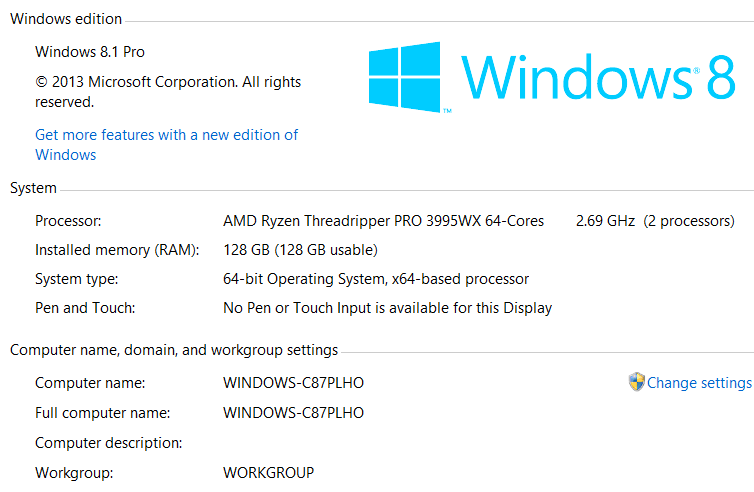Viewport: 754px width, 492px height.
Task: Click the Windows 8 logo flag
Action: click(404, 77)
